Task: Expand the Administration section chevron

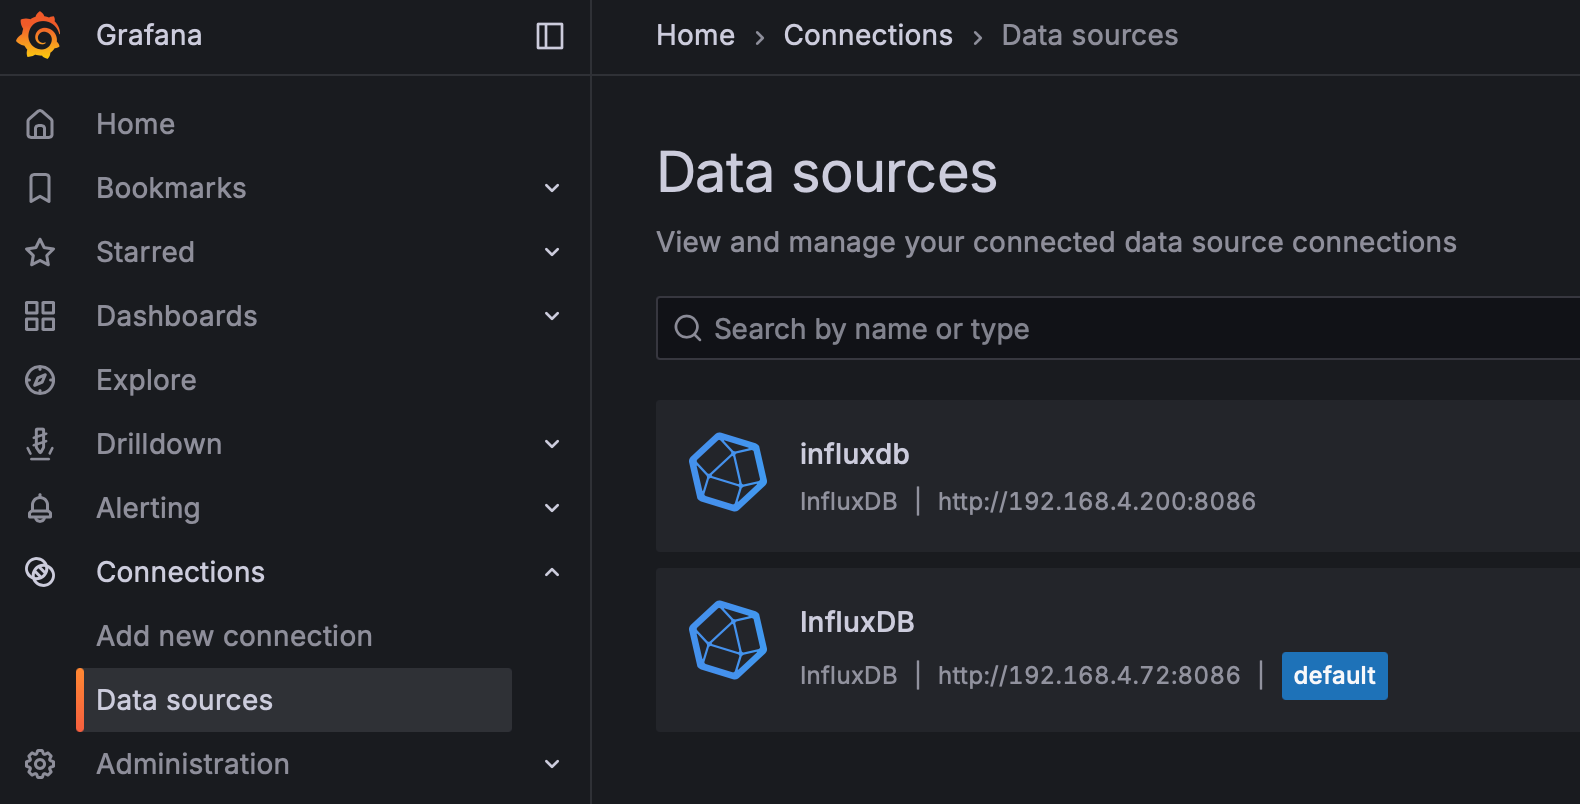Action: pyautogui.click(x=552, y=764)
